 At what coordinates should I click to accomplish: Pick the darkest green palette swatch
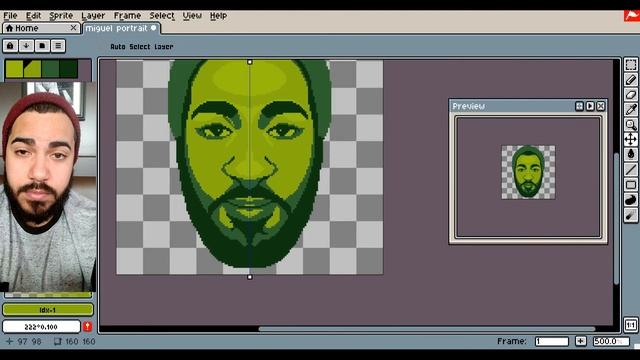(68, 69)
